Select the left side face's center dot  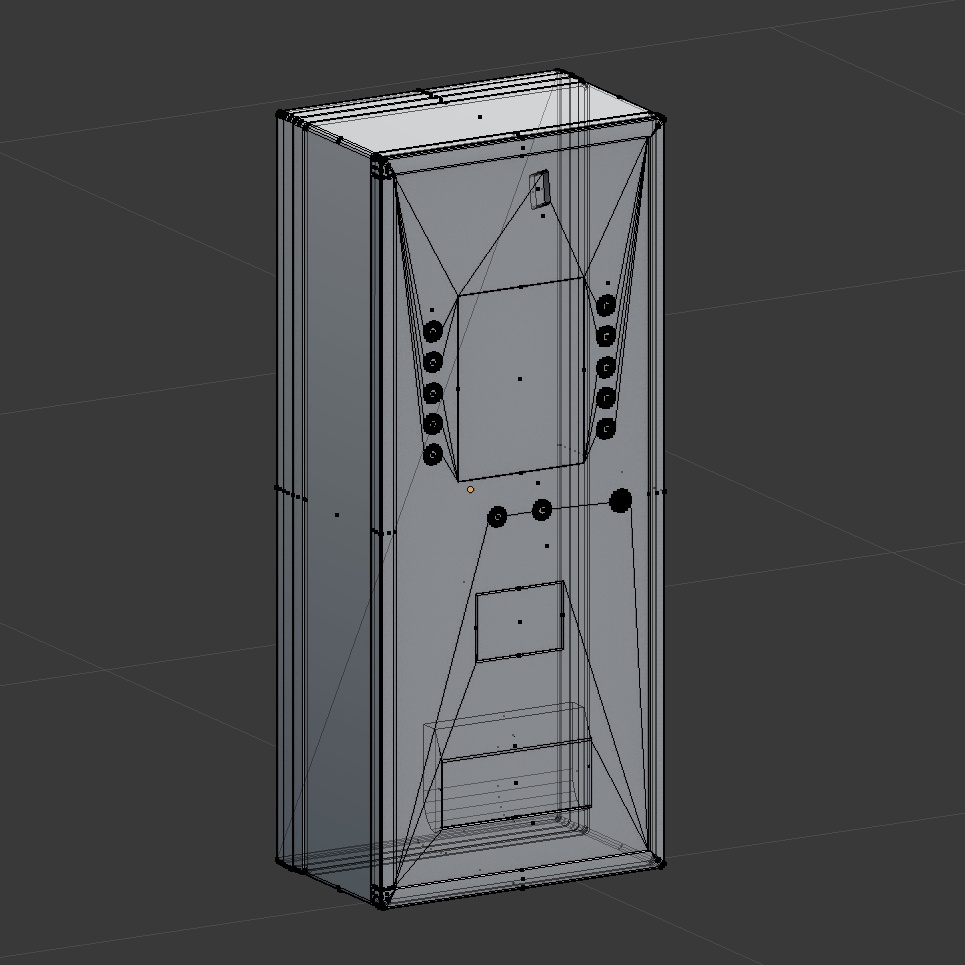coord(337,515)
